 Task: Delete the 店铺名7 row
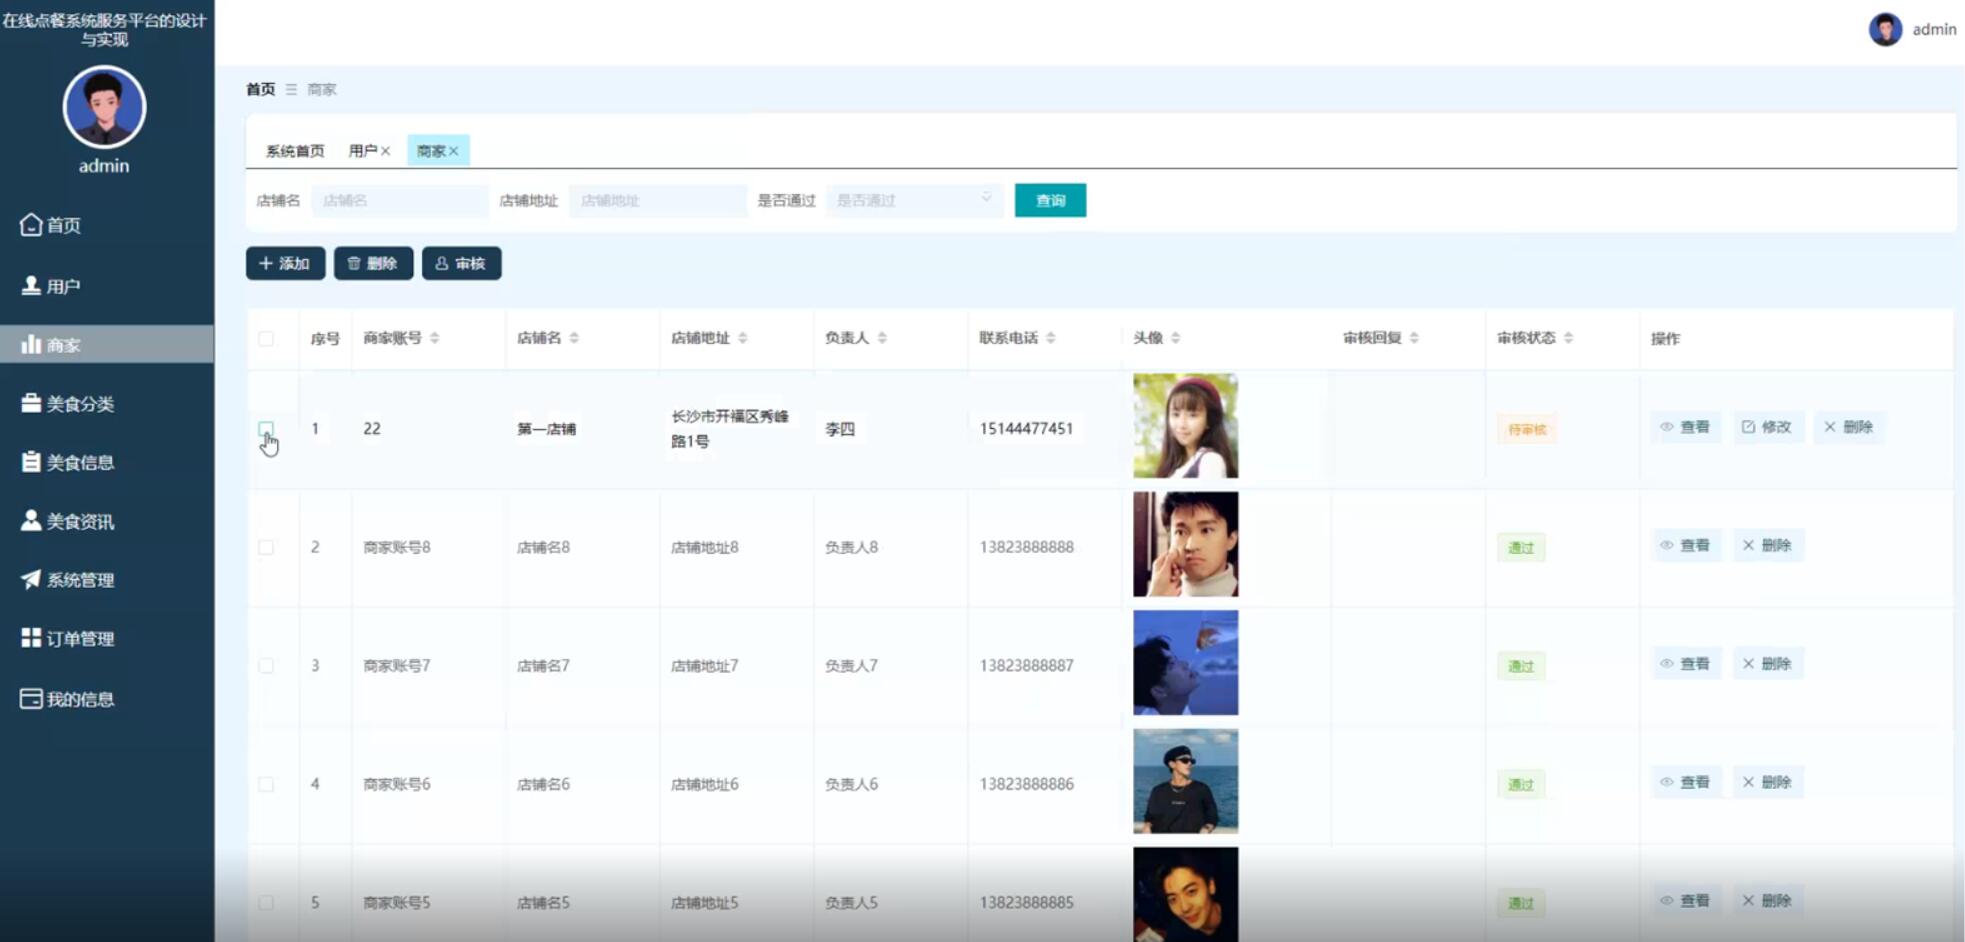point(1767,664)
